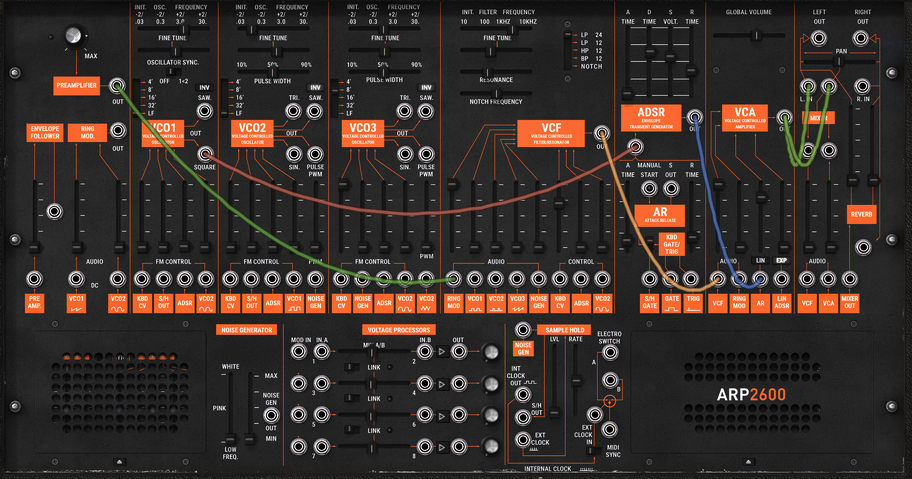Click the VCO1 SAW output jack

[204, 110]
